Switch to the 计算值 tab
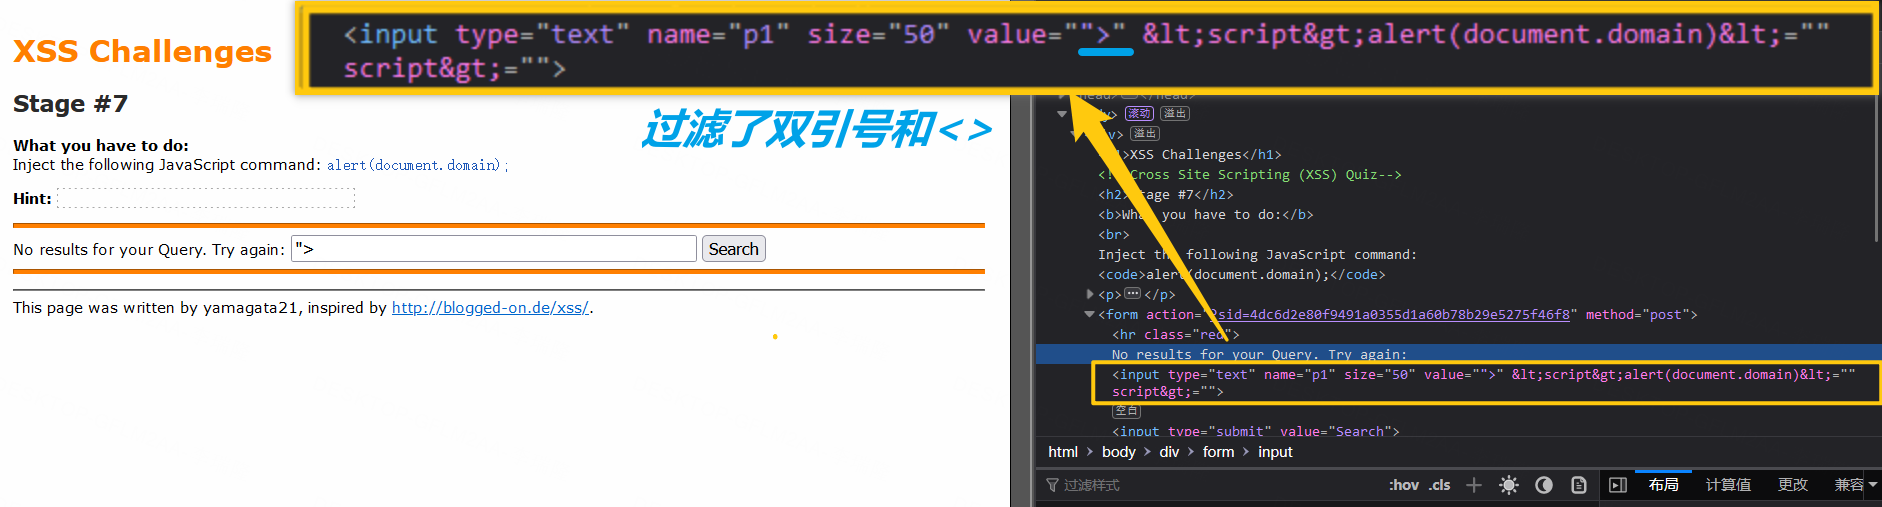1882x507 pixels. 1727,485
